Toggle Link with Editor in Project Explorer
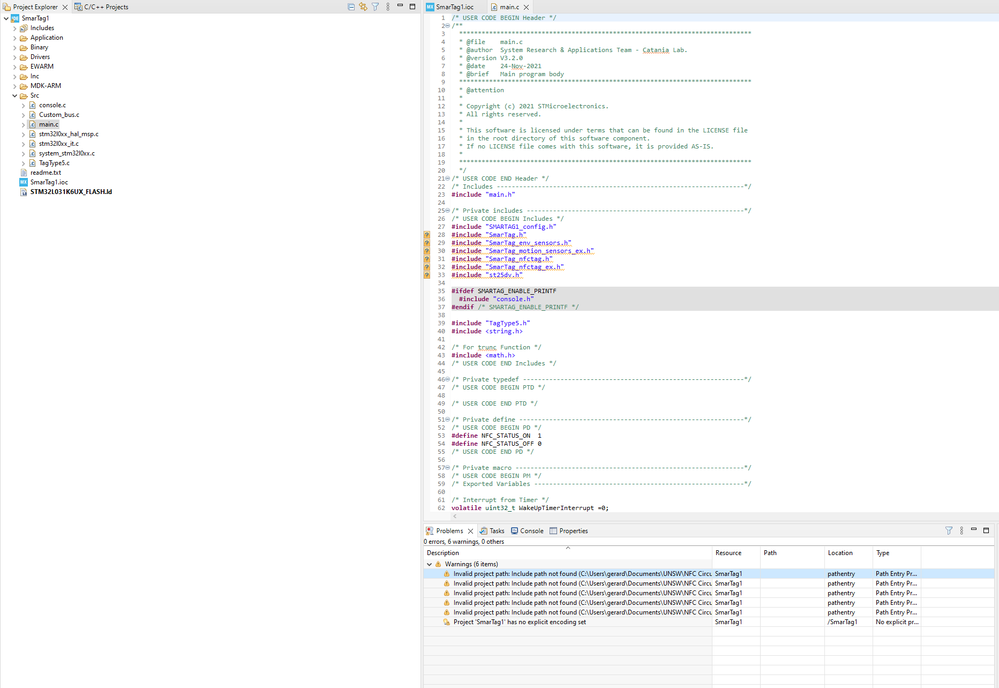The width and height of the screenshot is (999, 688). pos(363,7)
